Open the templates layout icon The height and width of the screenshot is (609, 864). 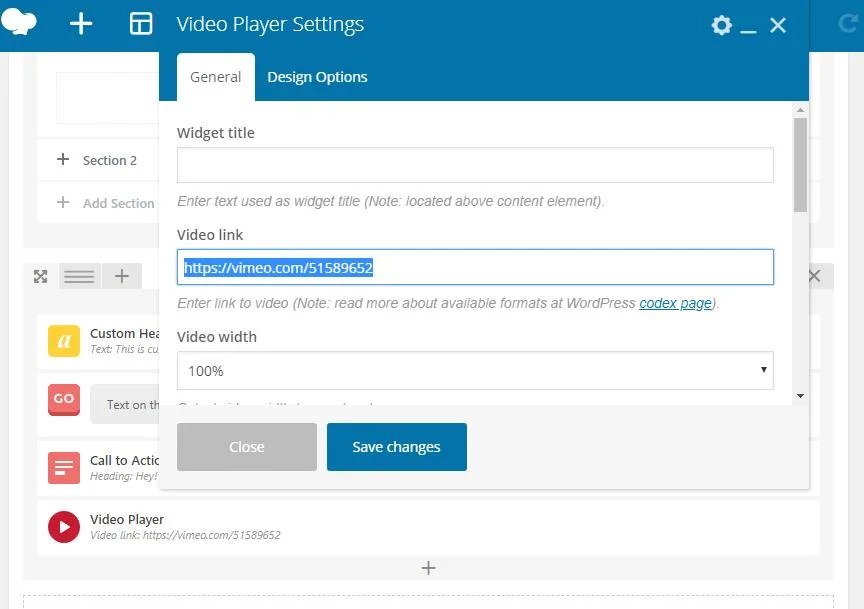point(141,24)
